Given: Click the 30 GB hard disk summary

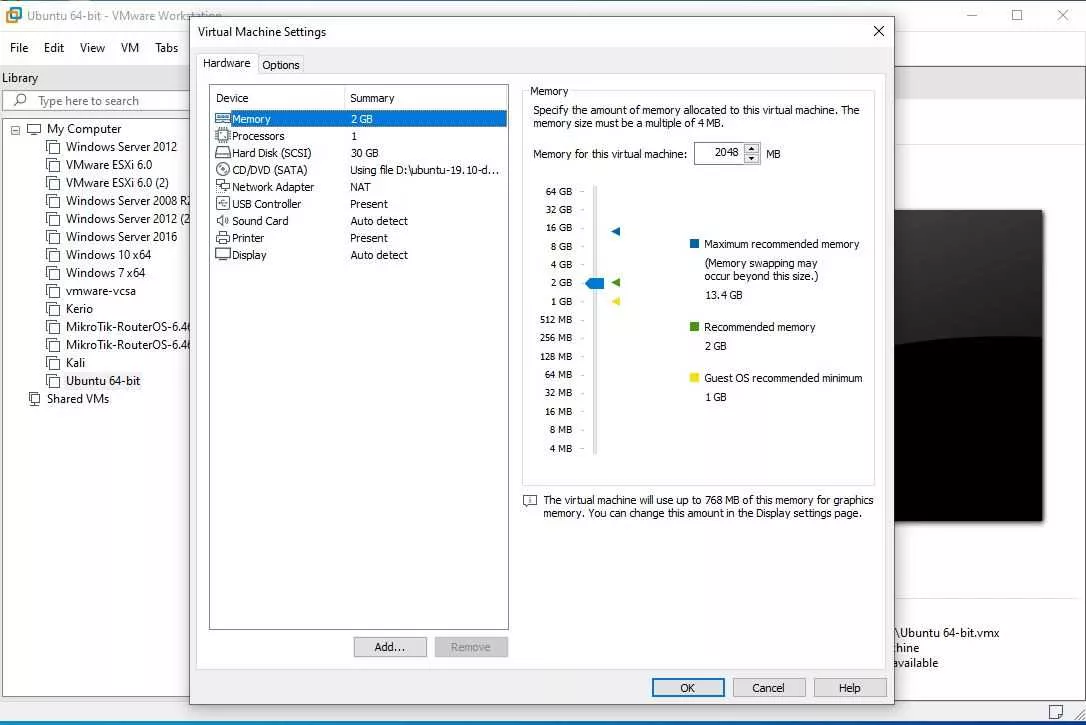Looking at the screenshot, I should (364, 153).
